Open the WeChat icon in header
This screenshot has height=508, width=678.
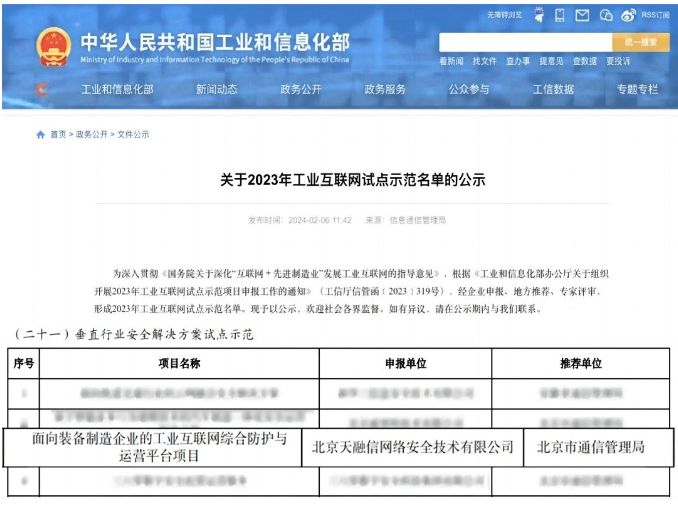606,15
